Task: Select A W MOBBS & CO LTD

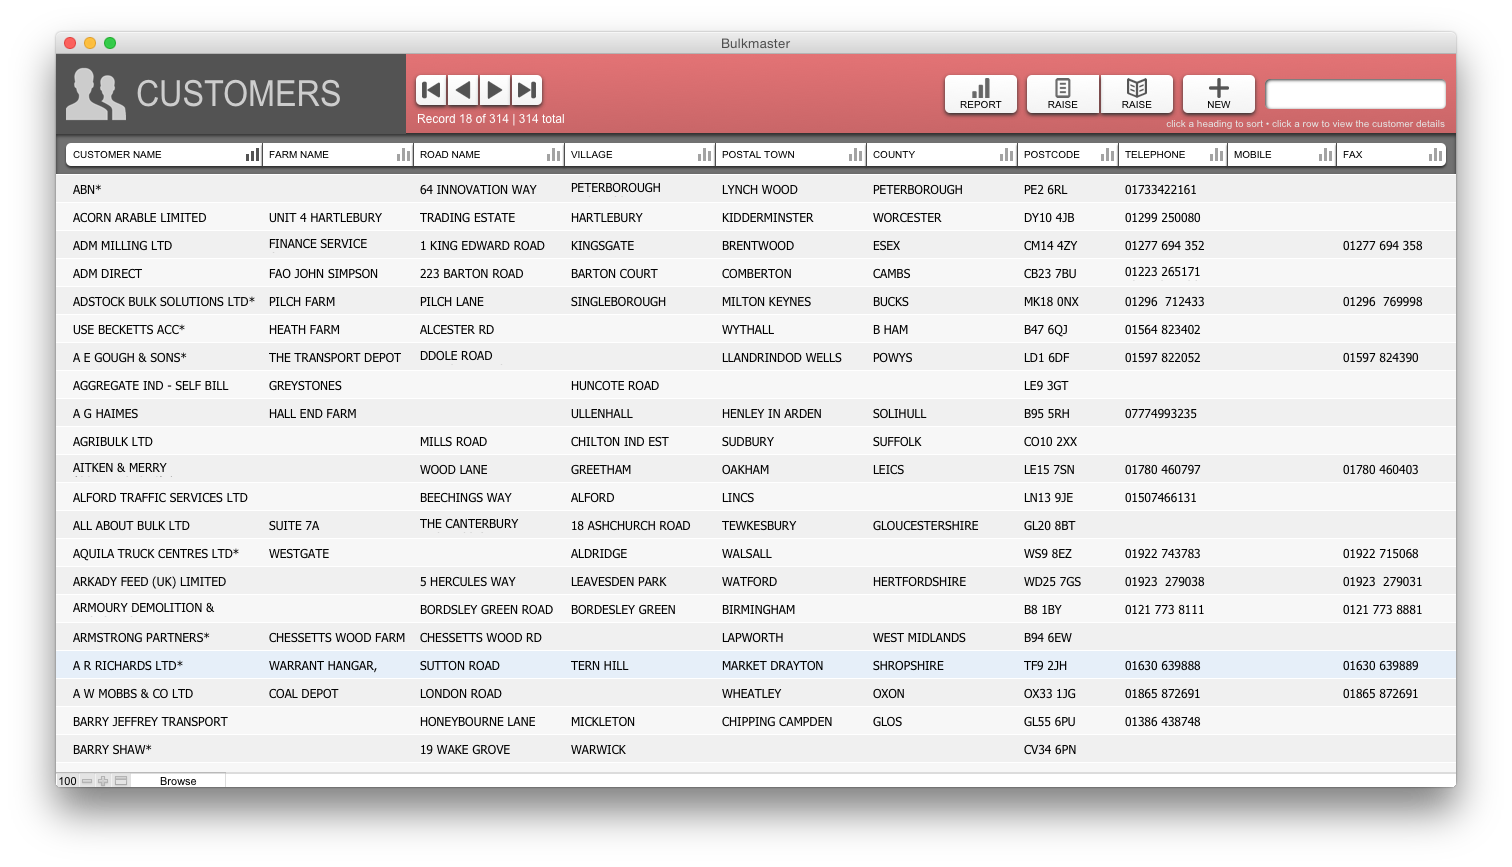Action: (756, 693)
